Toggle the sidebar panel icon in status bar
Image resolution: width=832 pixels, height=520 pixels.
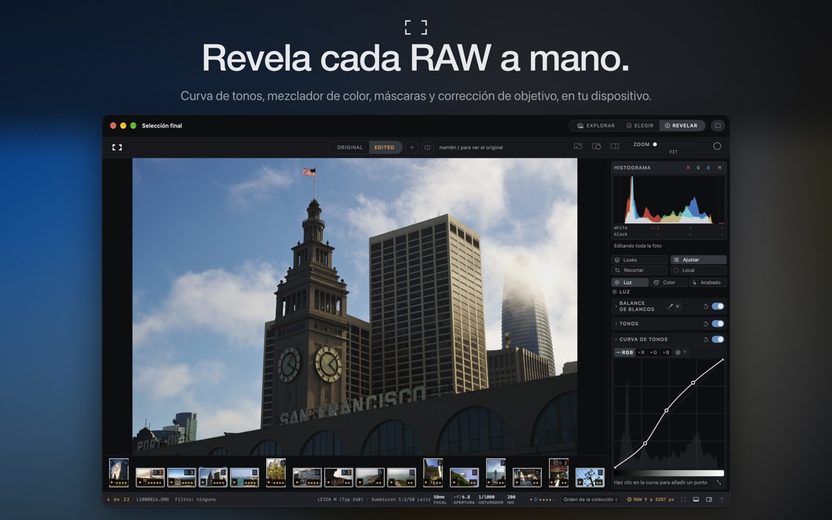tap(709, 499)
